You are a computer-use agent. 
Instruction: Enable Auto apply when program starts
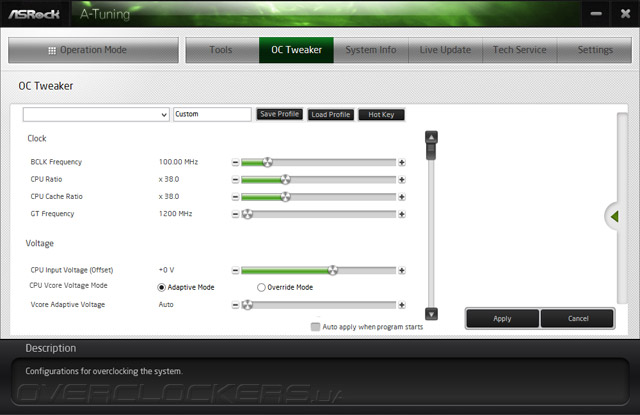(315, 327)
